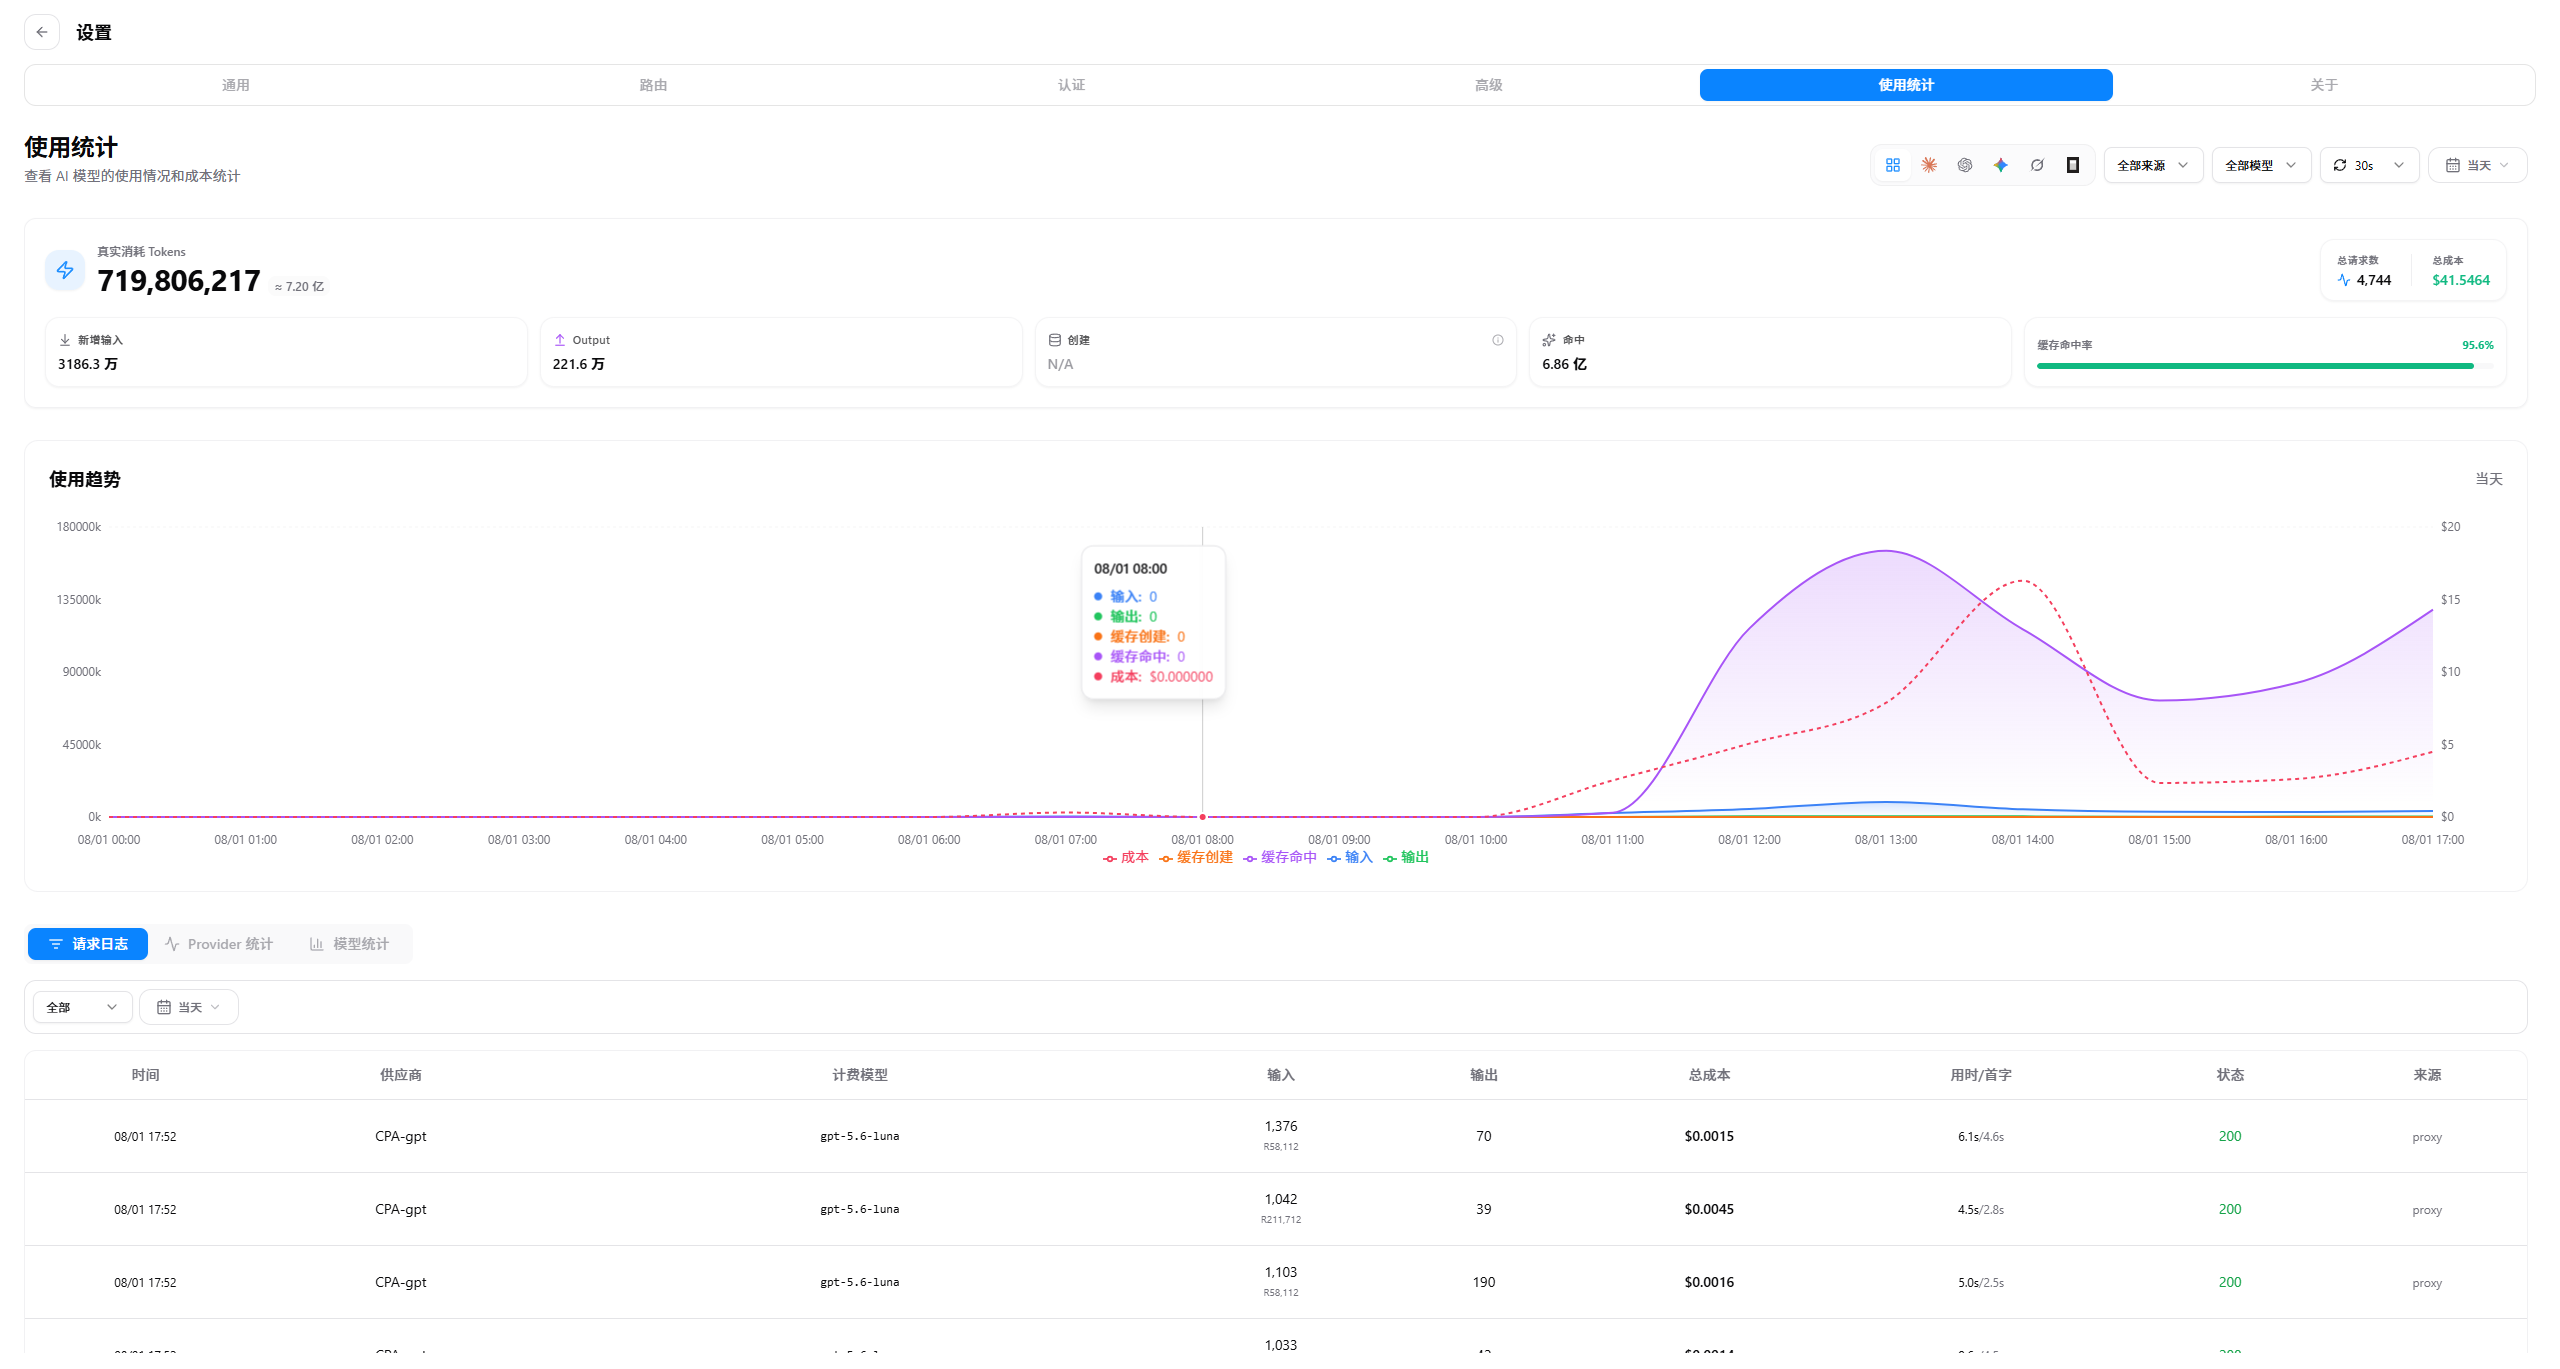Image resolution: width=2560 pixels, height=1369 pixels.
Task: Click the 719,806,217 tokens total
Action: pyautogui.click(x=179, y=281)
